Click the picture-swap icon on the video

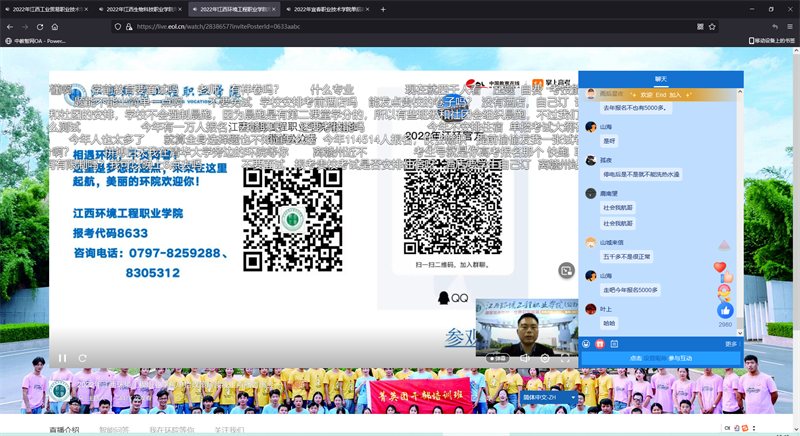pos(566,271)
